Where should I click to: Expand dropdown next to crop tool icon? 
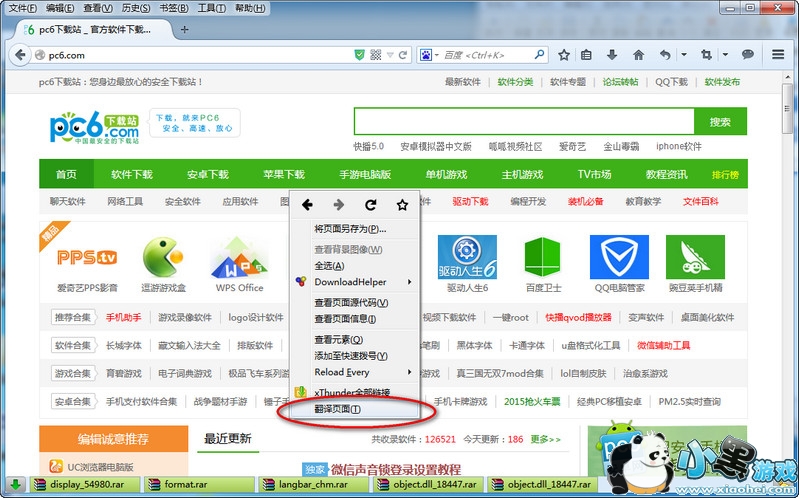coord(725,55)
